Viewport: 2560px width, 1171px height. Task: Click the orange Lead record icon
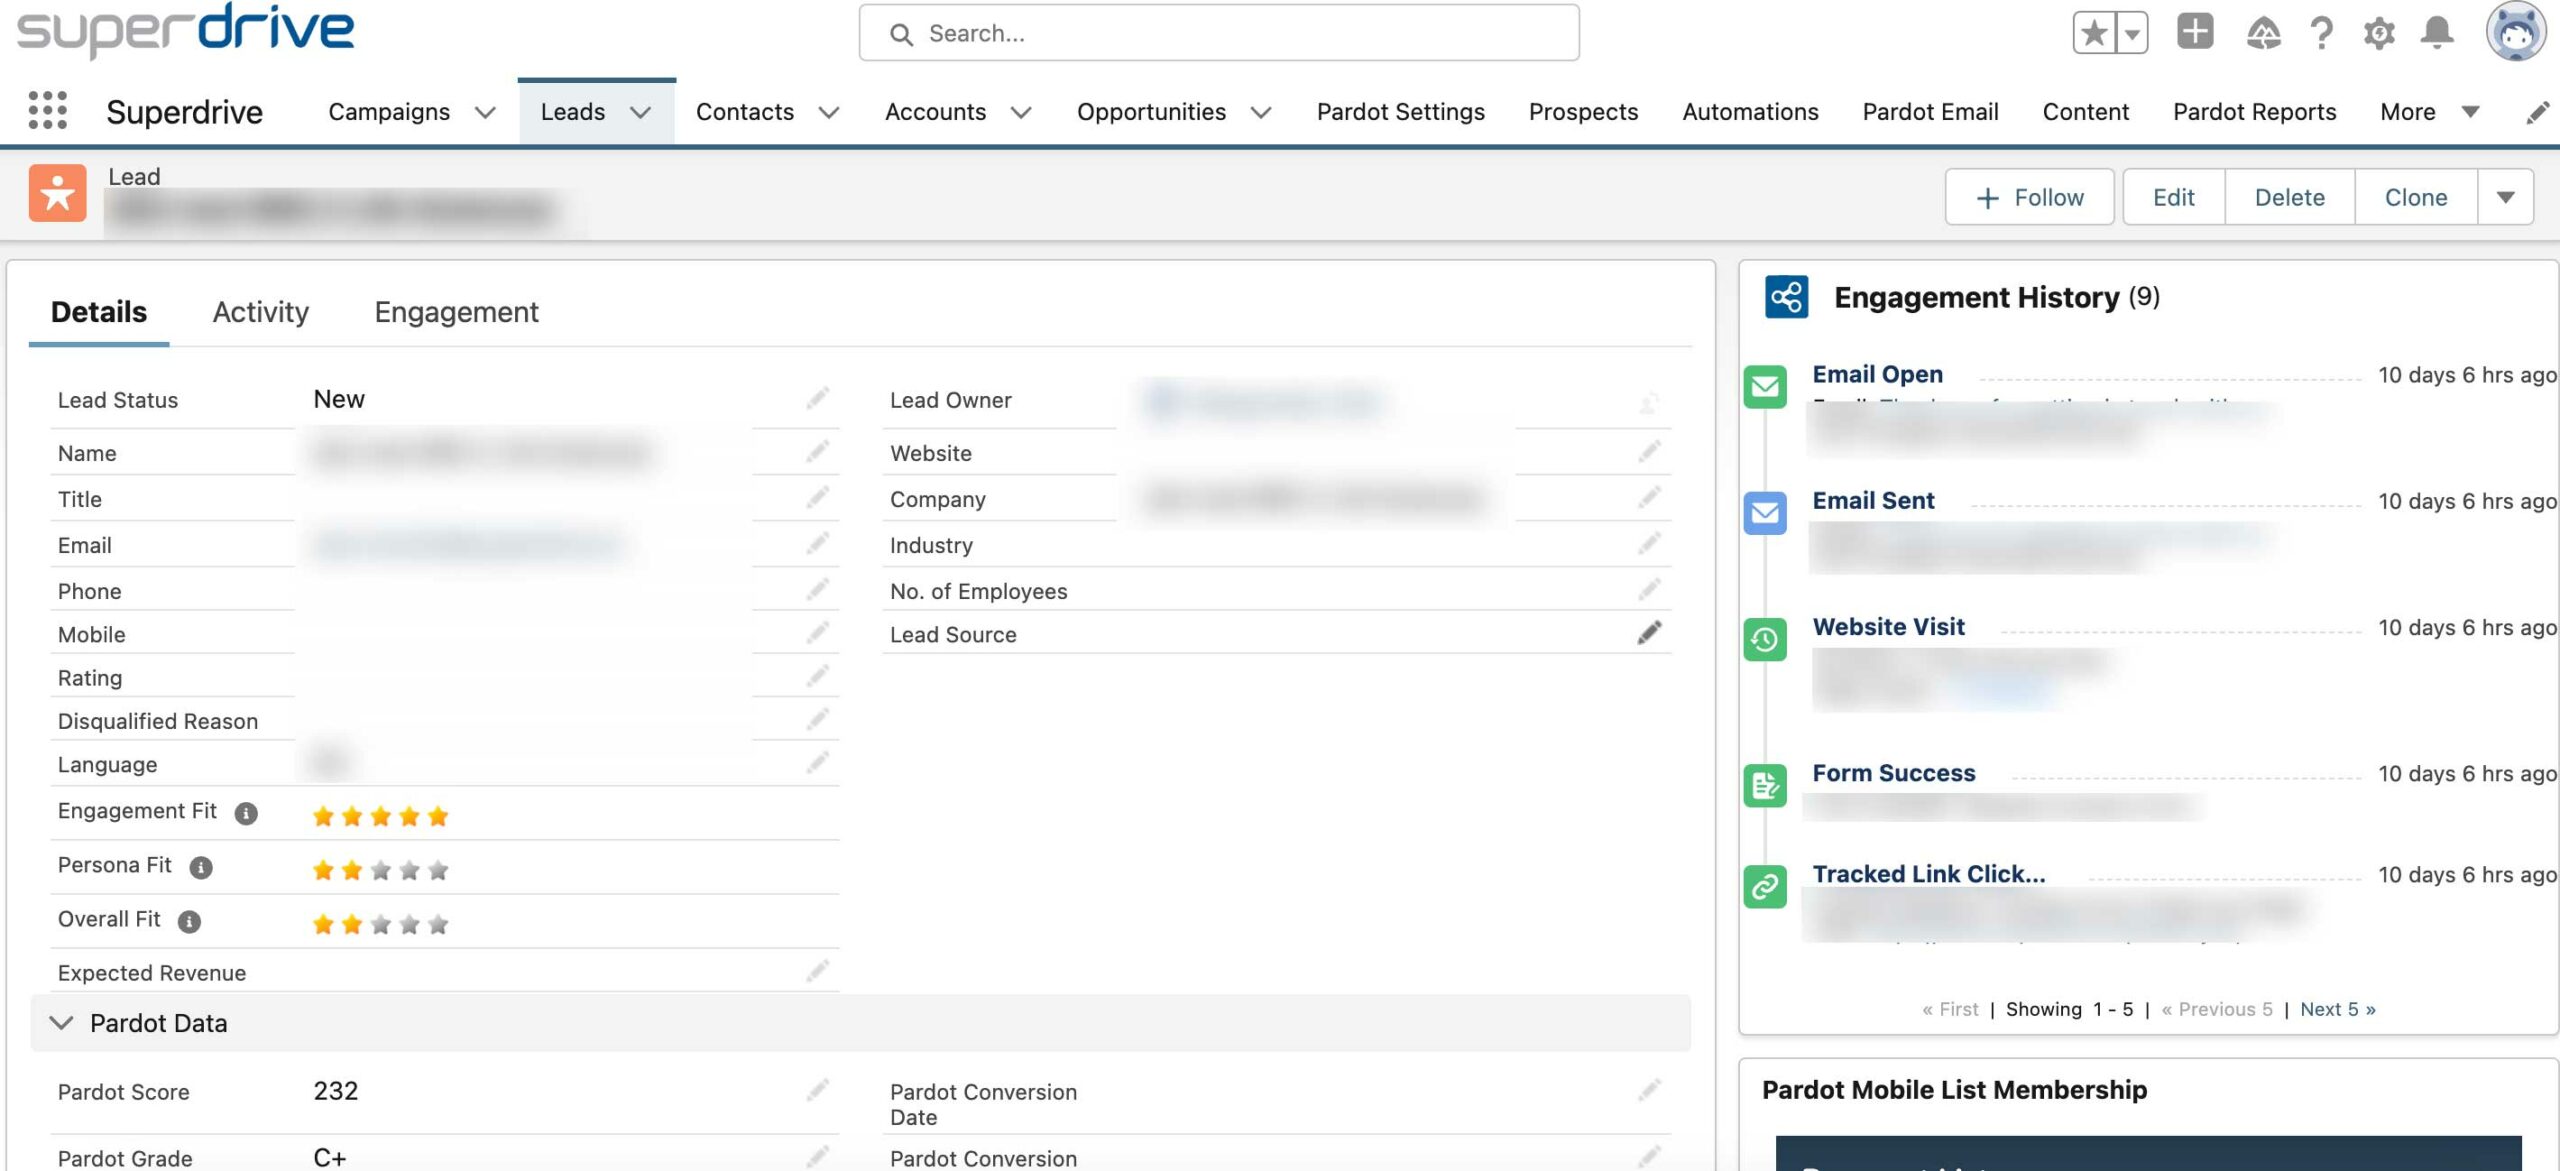click(57, 193)
